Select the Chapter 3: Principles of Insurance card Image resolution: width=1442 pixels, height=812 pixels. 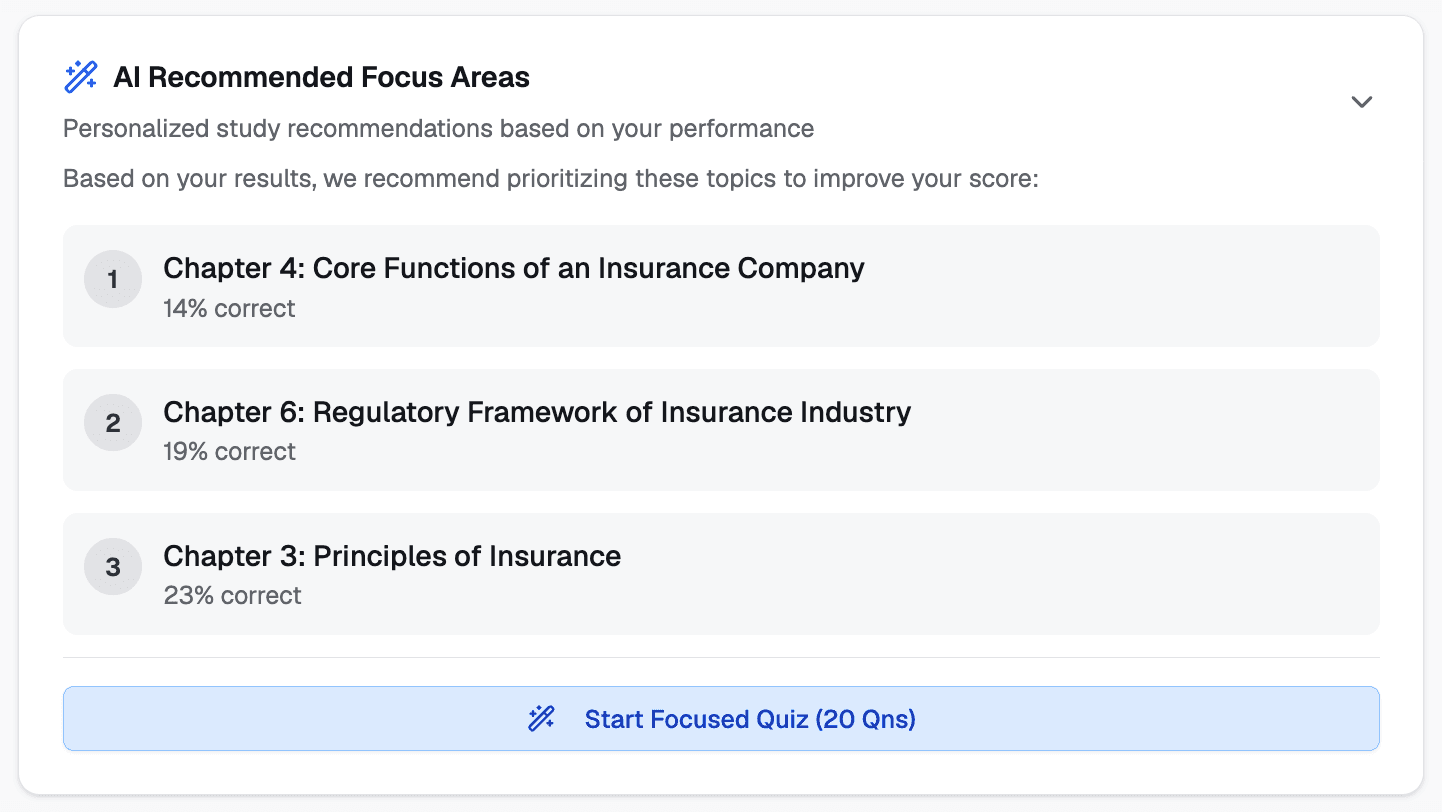click(x=722, y=573)
